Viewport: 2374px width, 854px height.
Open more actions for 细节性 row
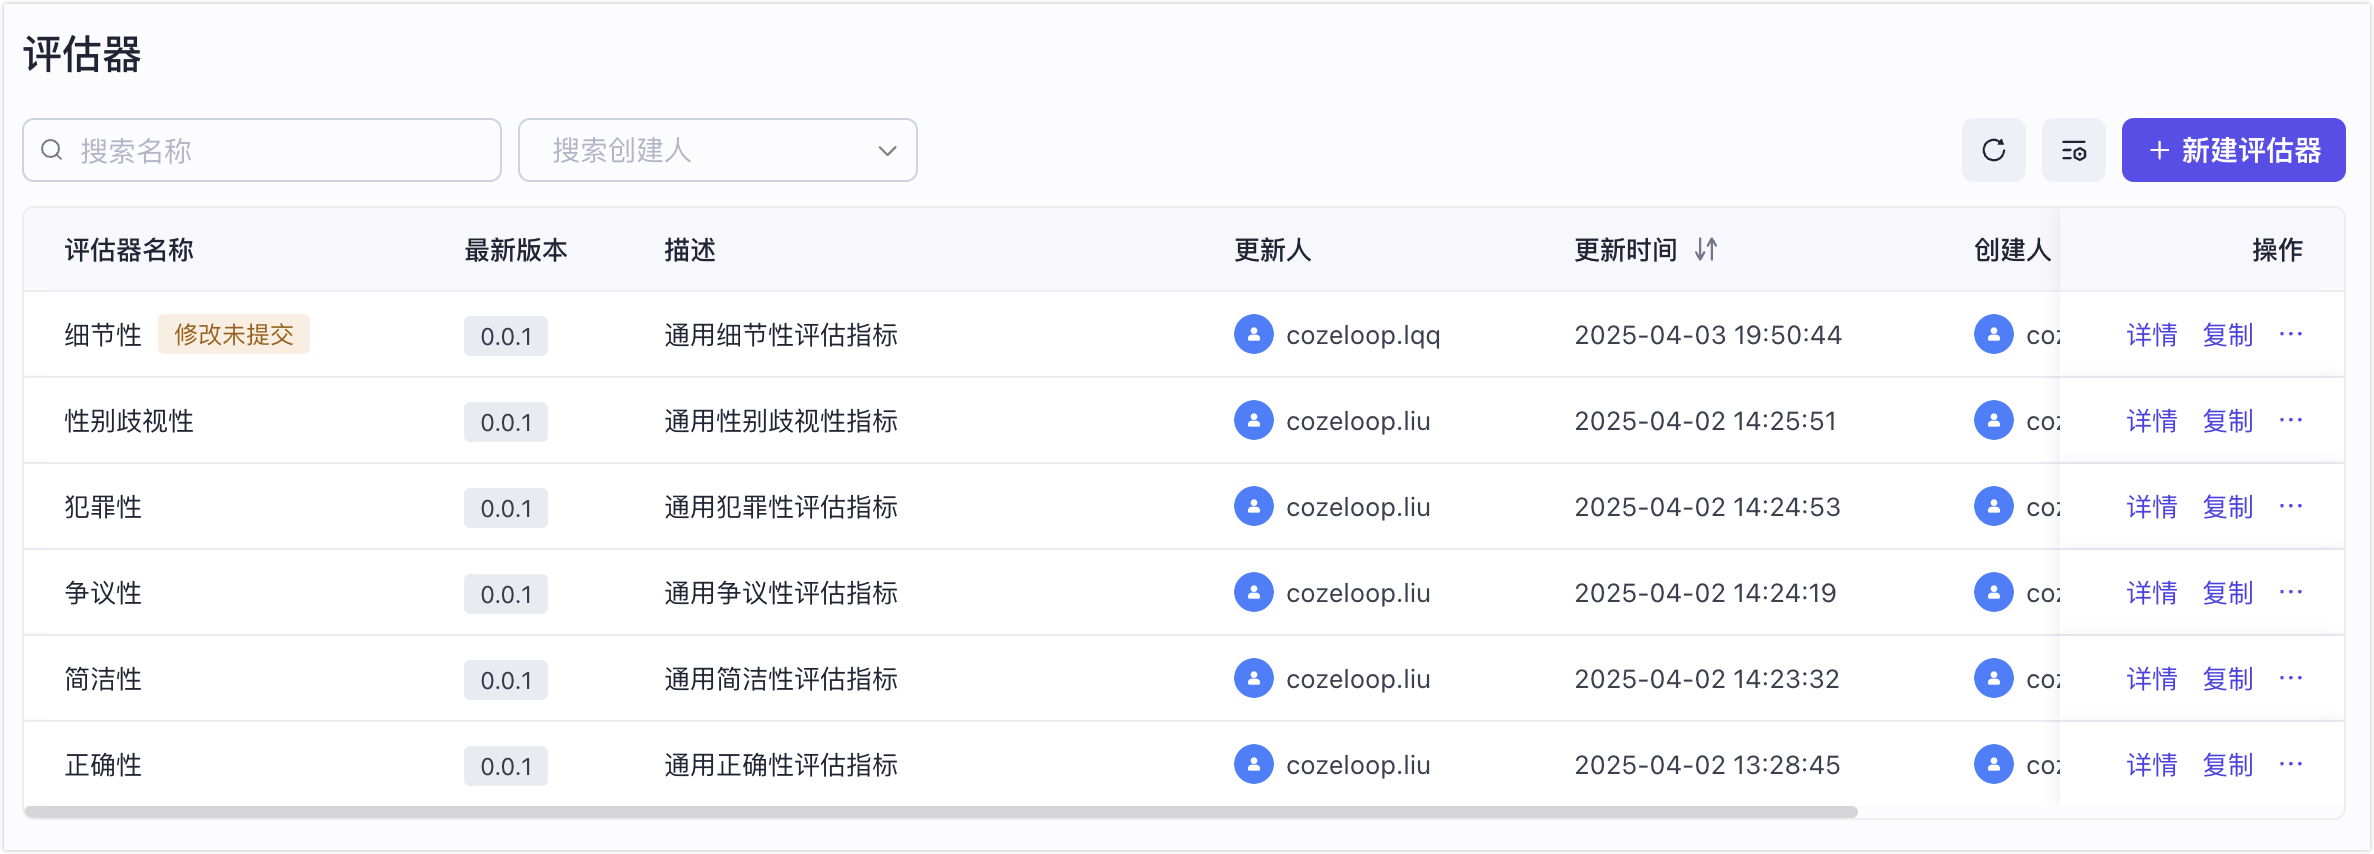pos(2290,334)
